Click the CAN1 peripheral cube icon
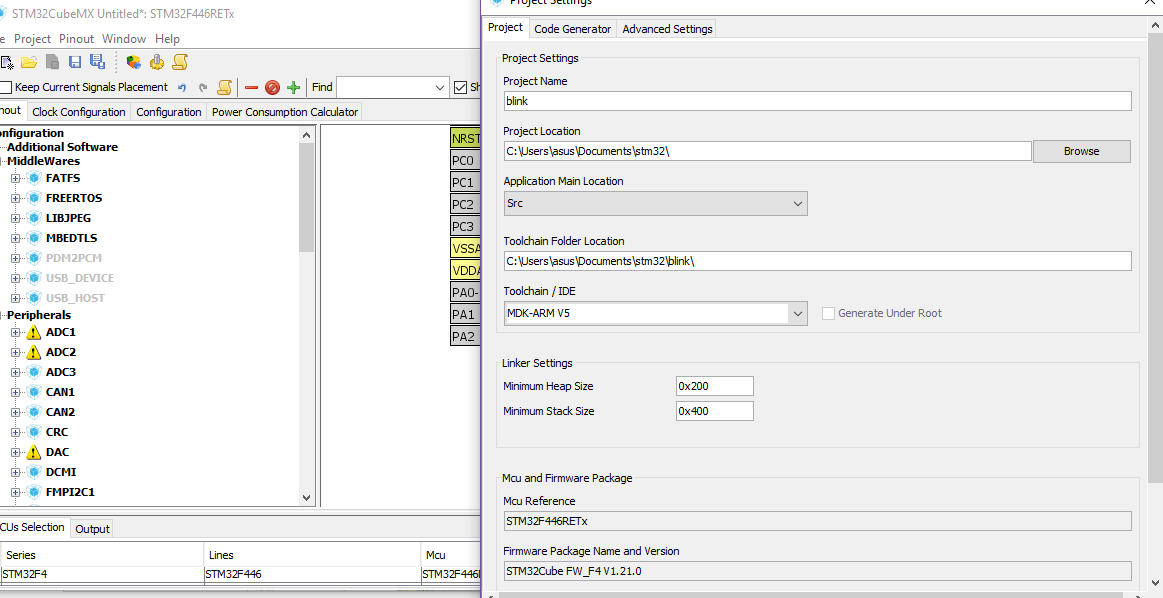The width and height of the screenshot is (1163, 598). [x=33, y=392]
